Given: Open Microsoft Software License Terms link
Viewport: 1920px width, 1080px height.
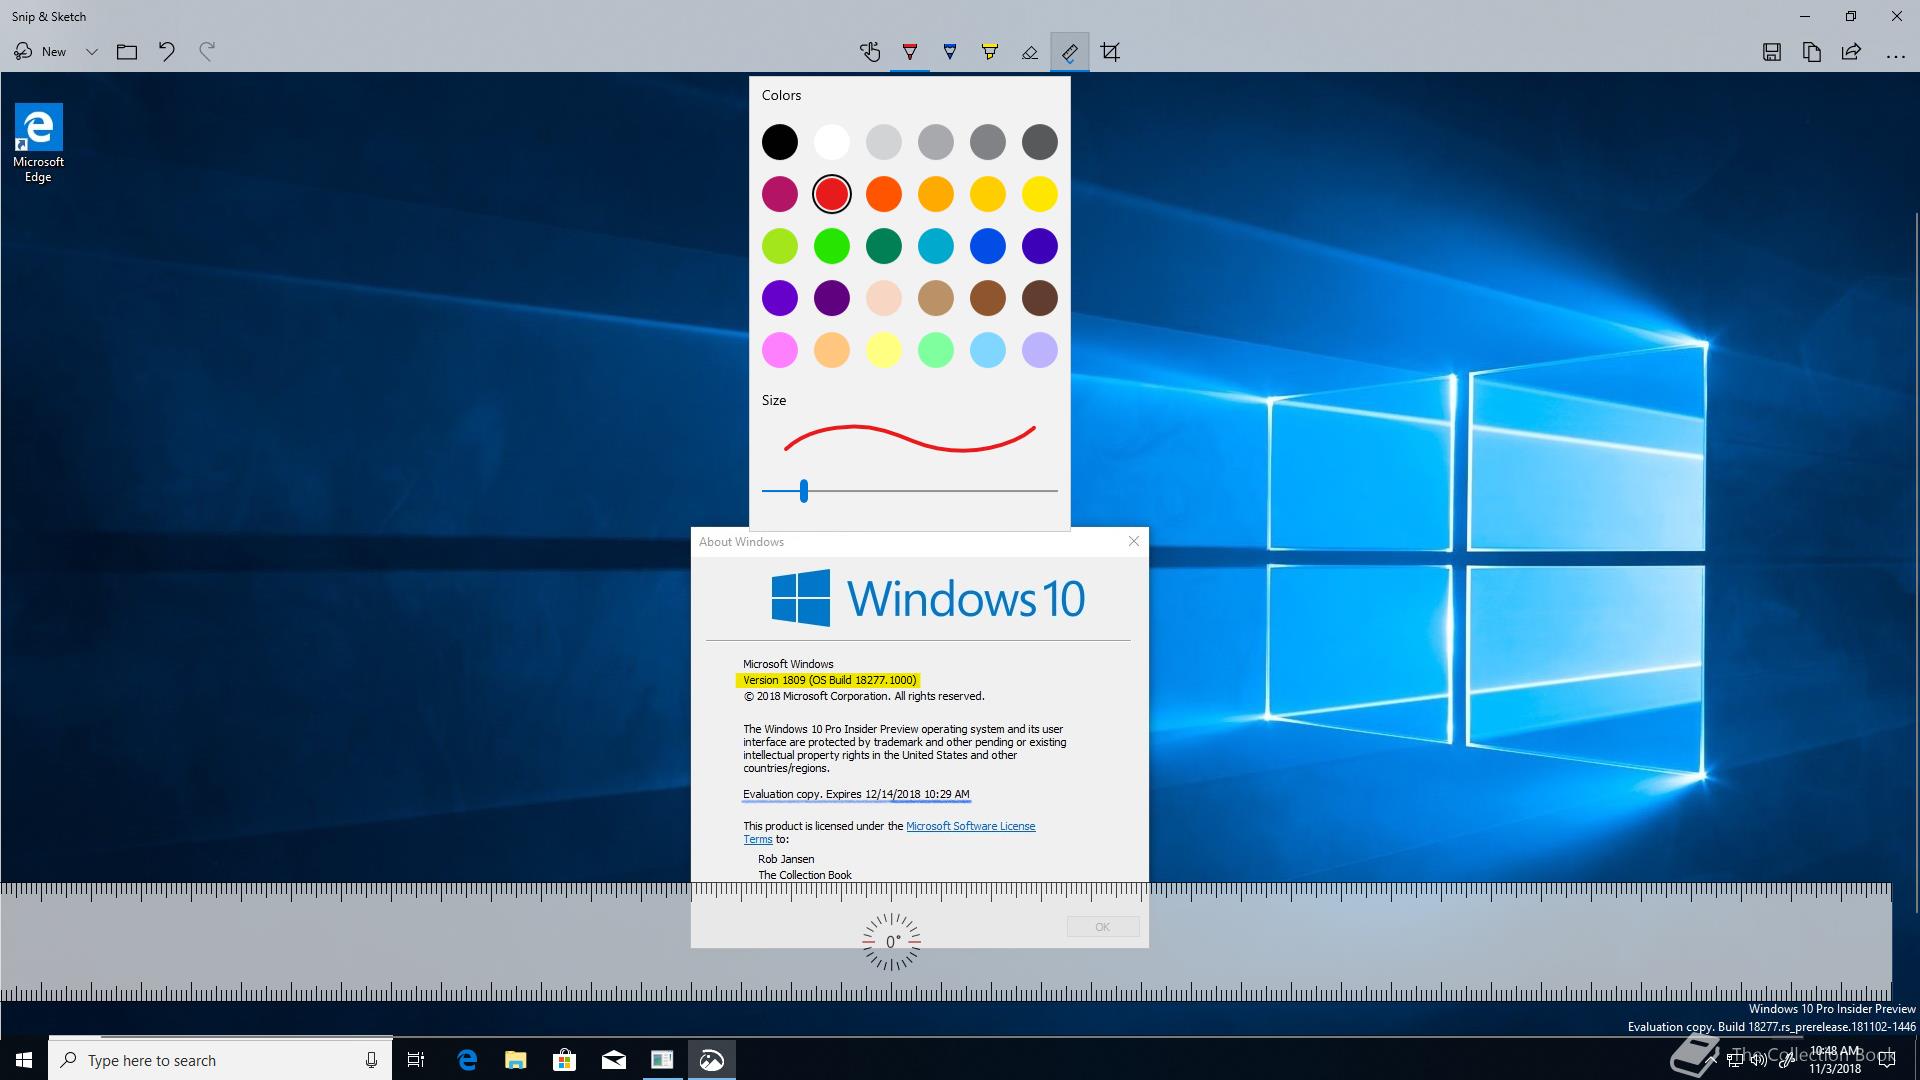Looking at the screenshot, I should [x=970, y=826].
